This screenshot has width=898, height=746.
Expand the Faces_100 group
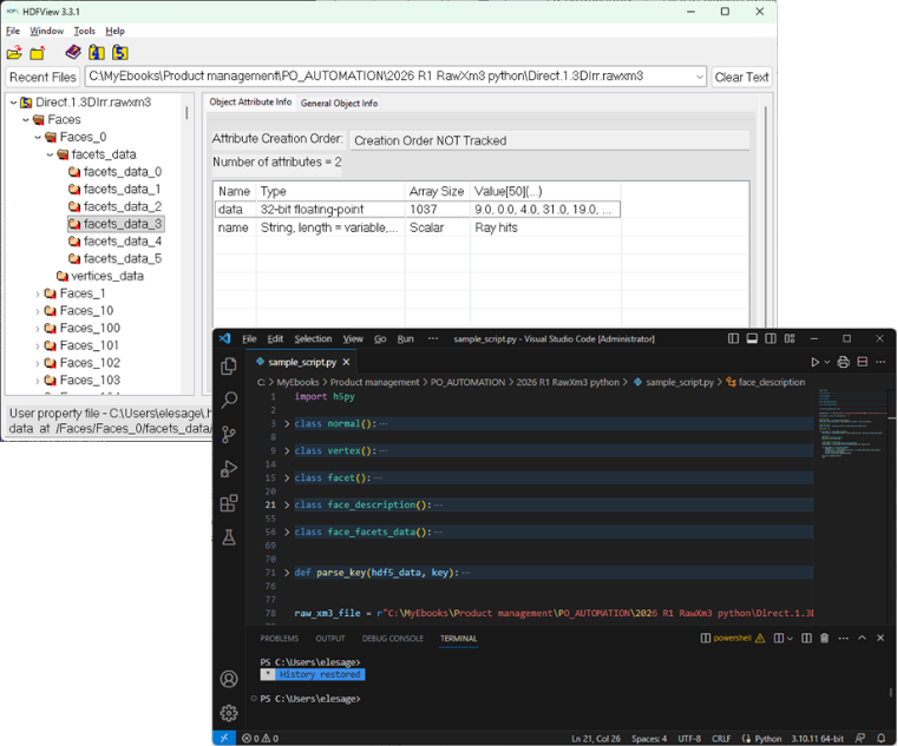[x=37, y=329]
